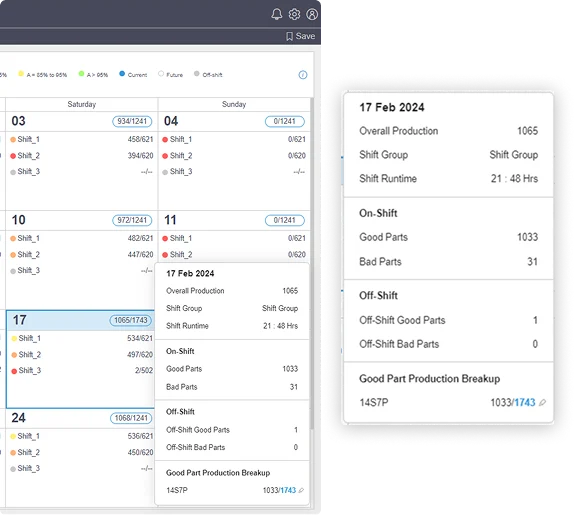Open day 11 in the calendar
The height and width of the screenshot is (515, 575).
coord(170,220)
